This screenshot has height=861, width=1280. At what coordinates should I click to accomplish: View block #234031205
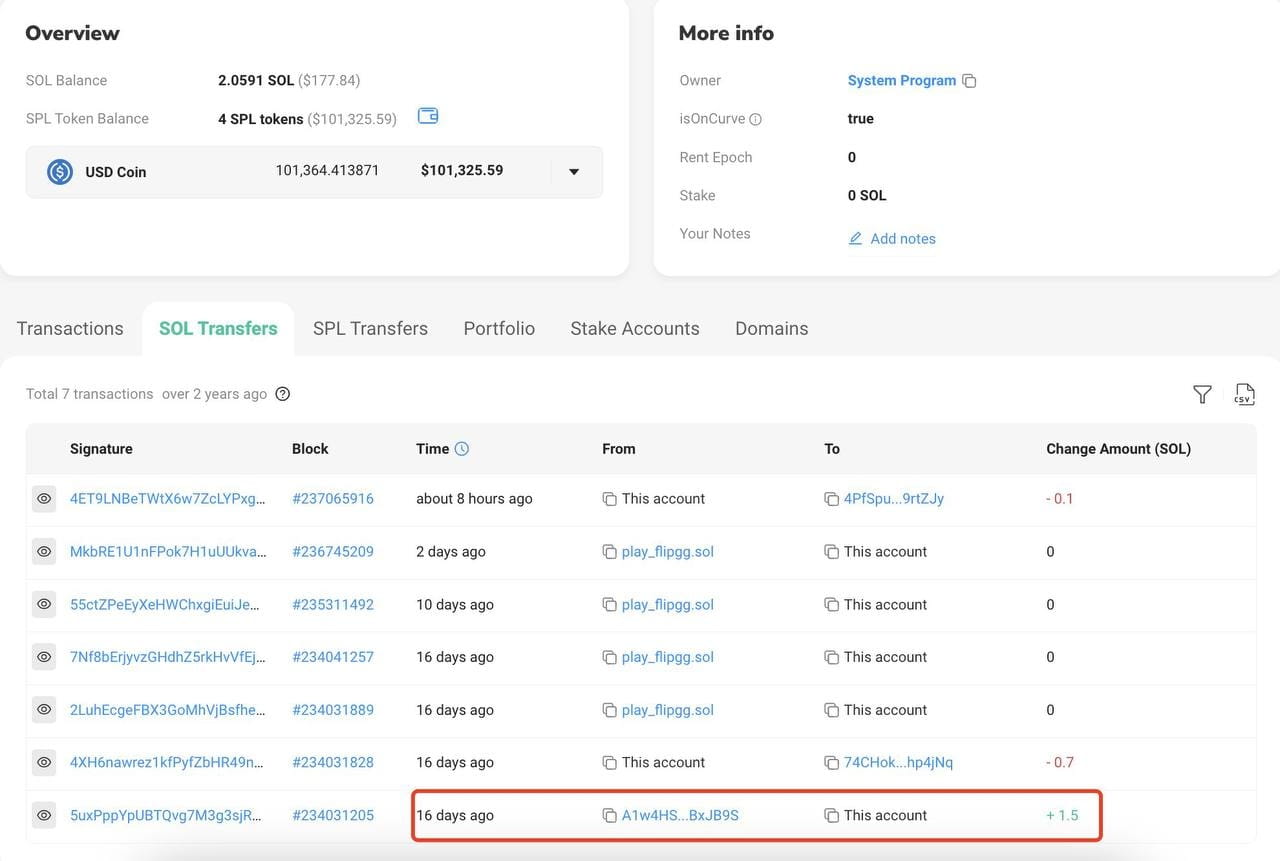tap(333, 816)
